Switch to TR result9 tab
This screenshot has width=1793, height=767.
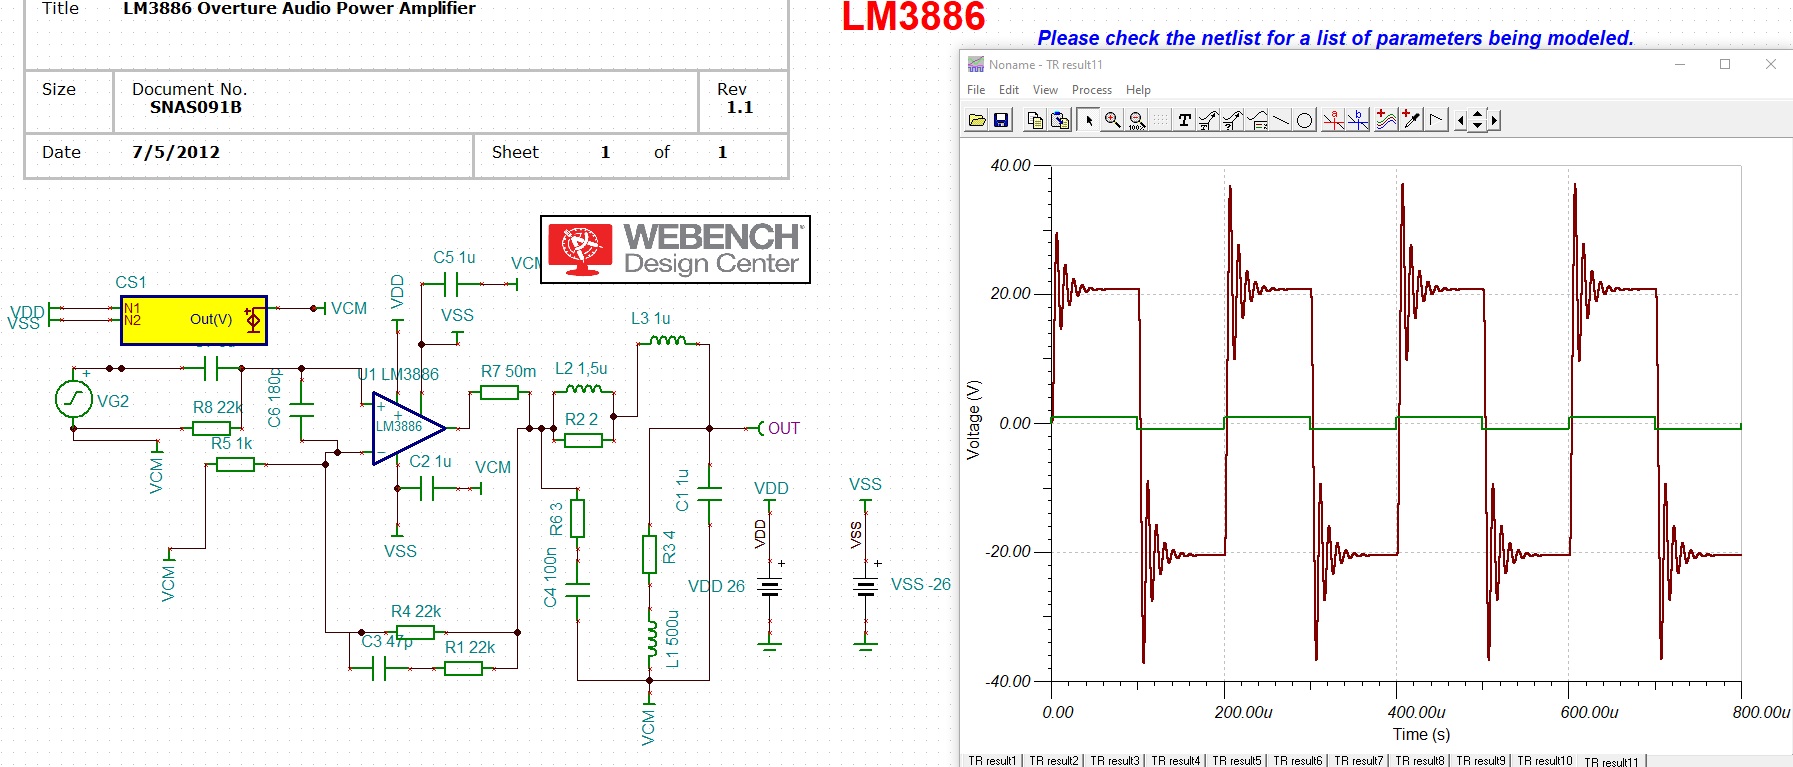tap(1481, 761)
